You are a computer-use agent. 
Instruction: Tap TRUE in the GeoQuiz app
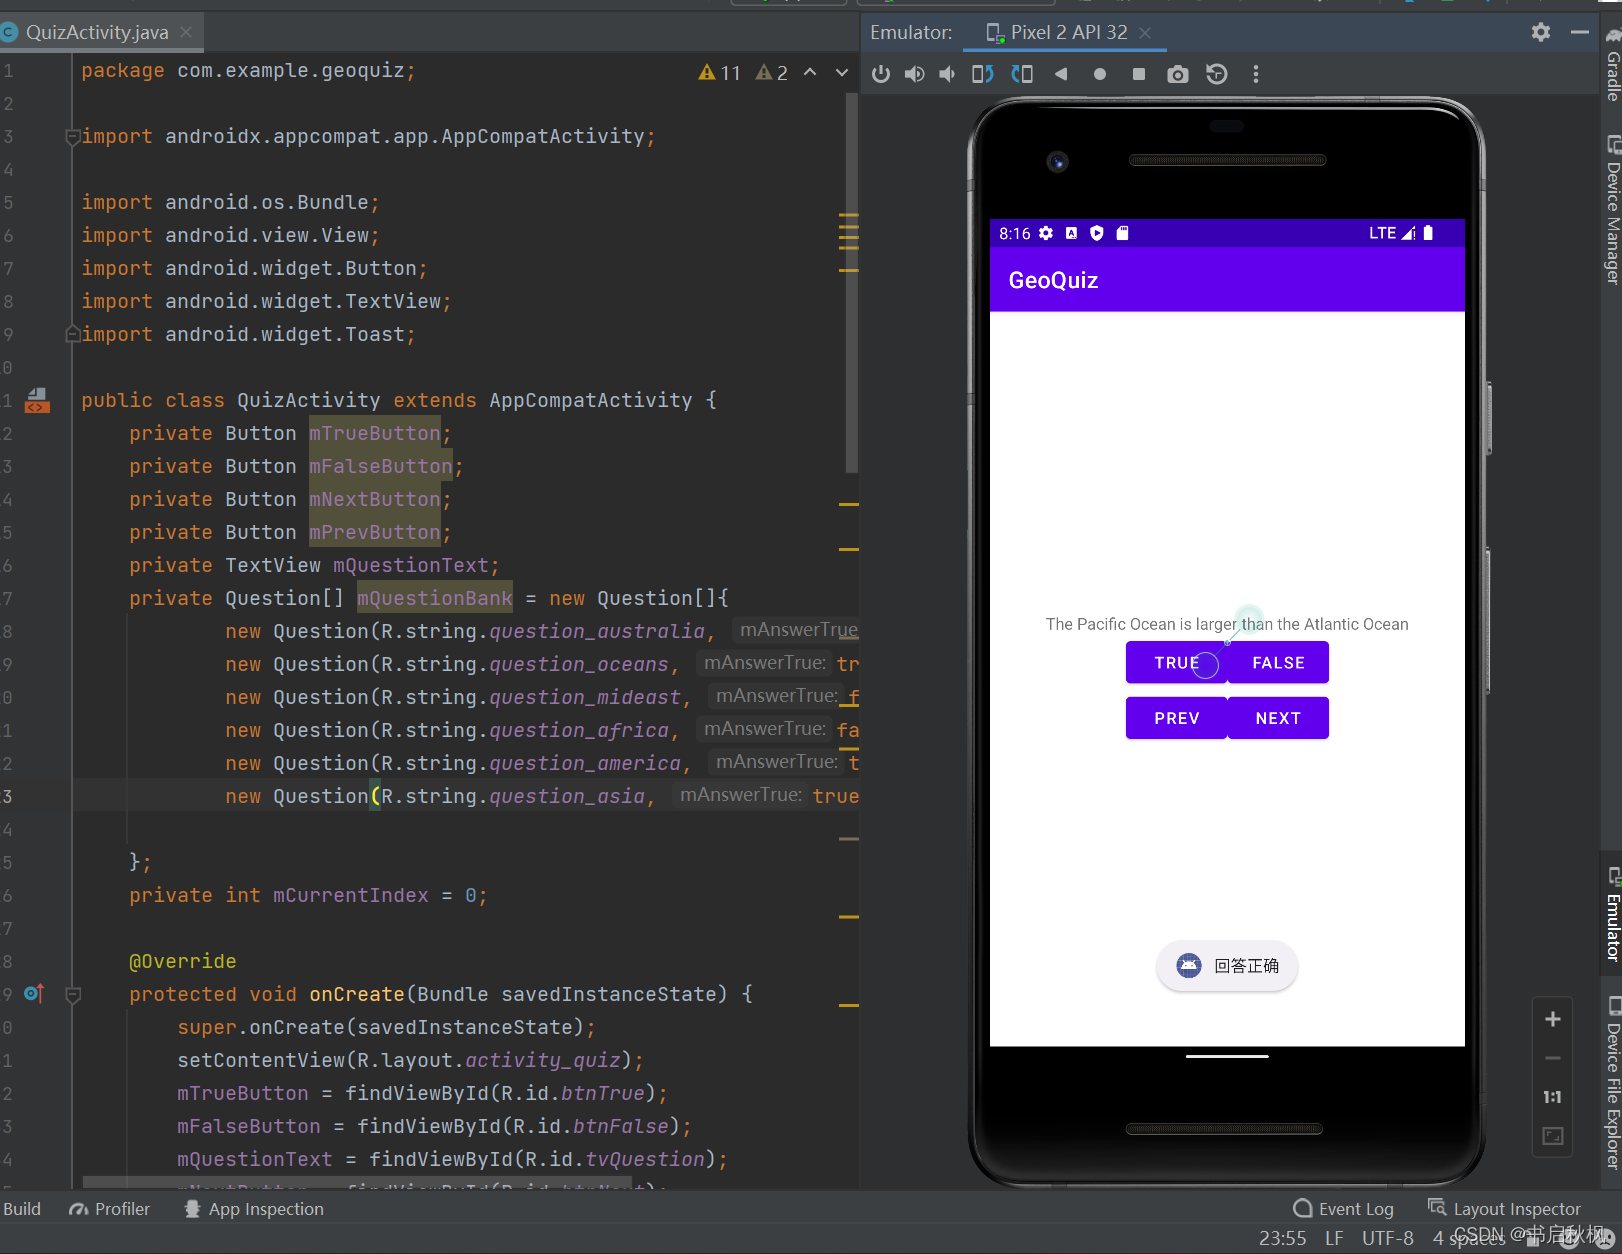coord(1176,663)
